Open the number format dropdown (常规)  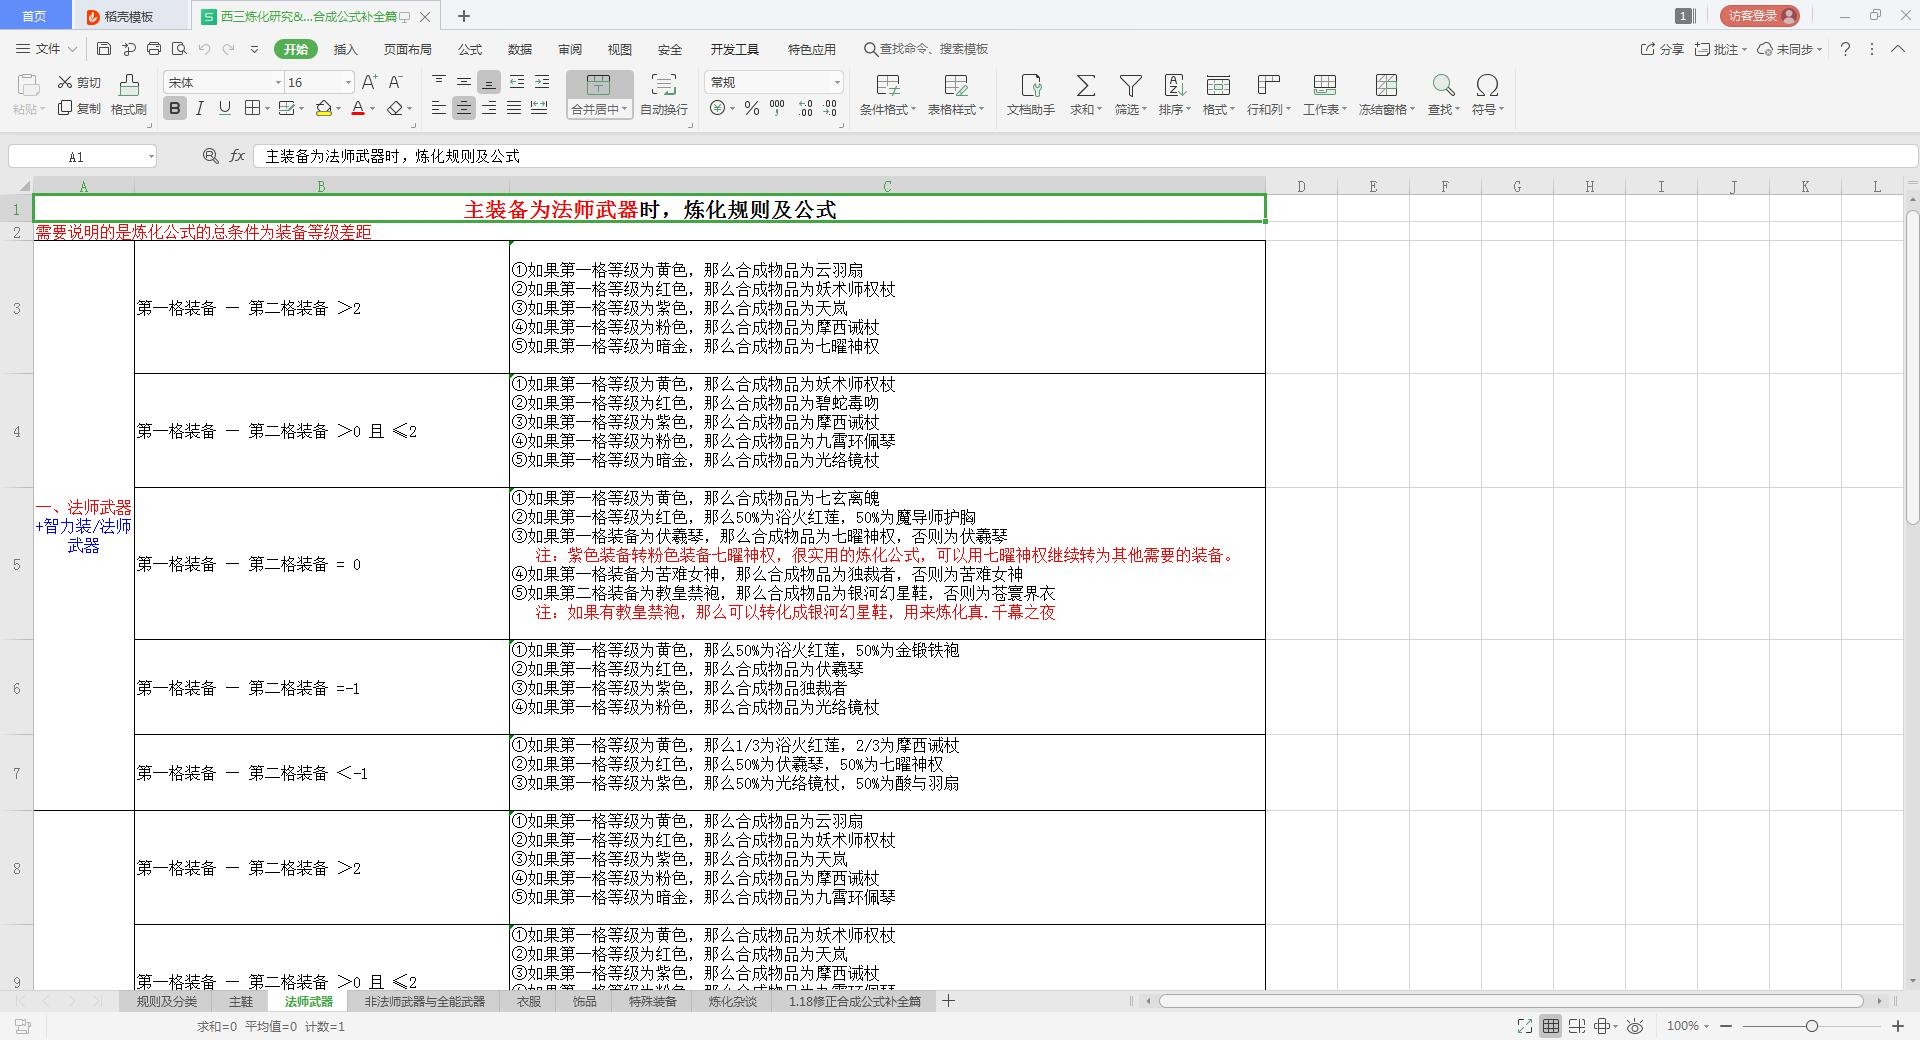[x=837, y=82]
